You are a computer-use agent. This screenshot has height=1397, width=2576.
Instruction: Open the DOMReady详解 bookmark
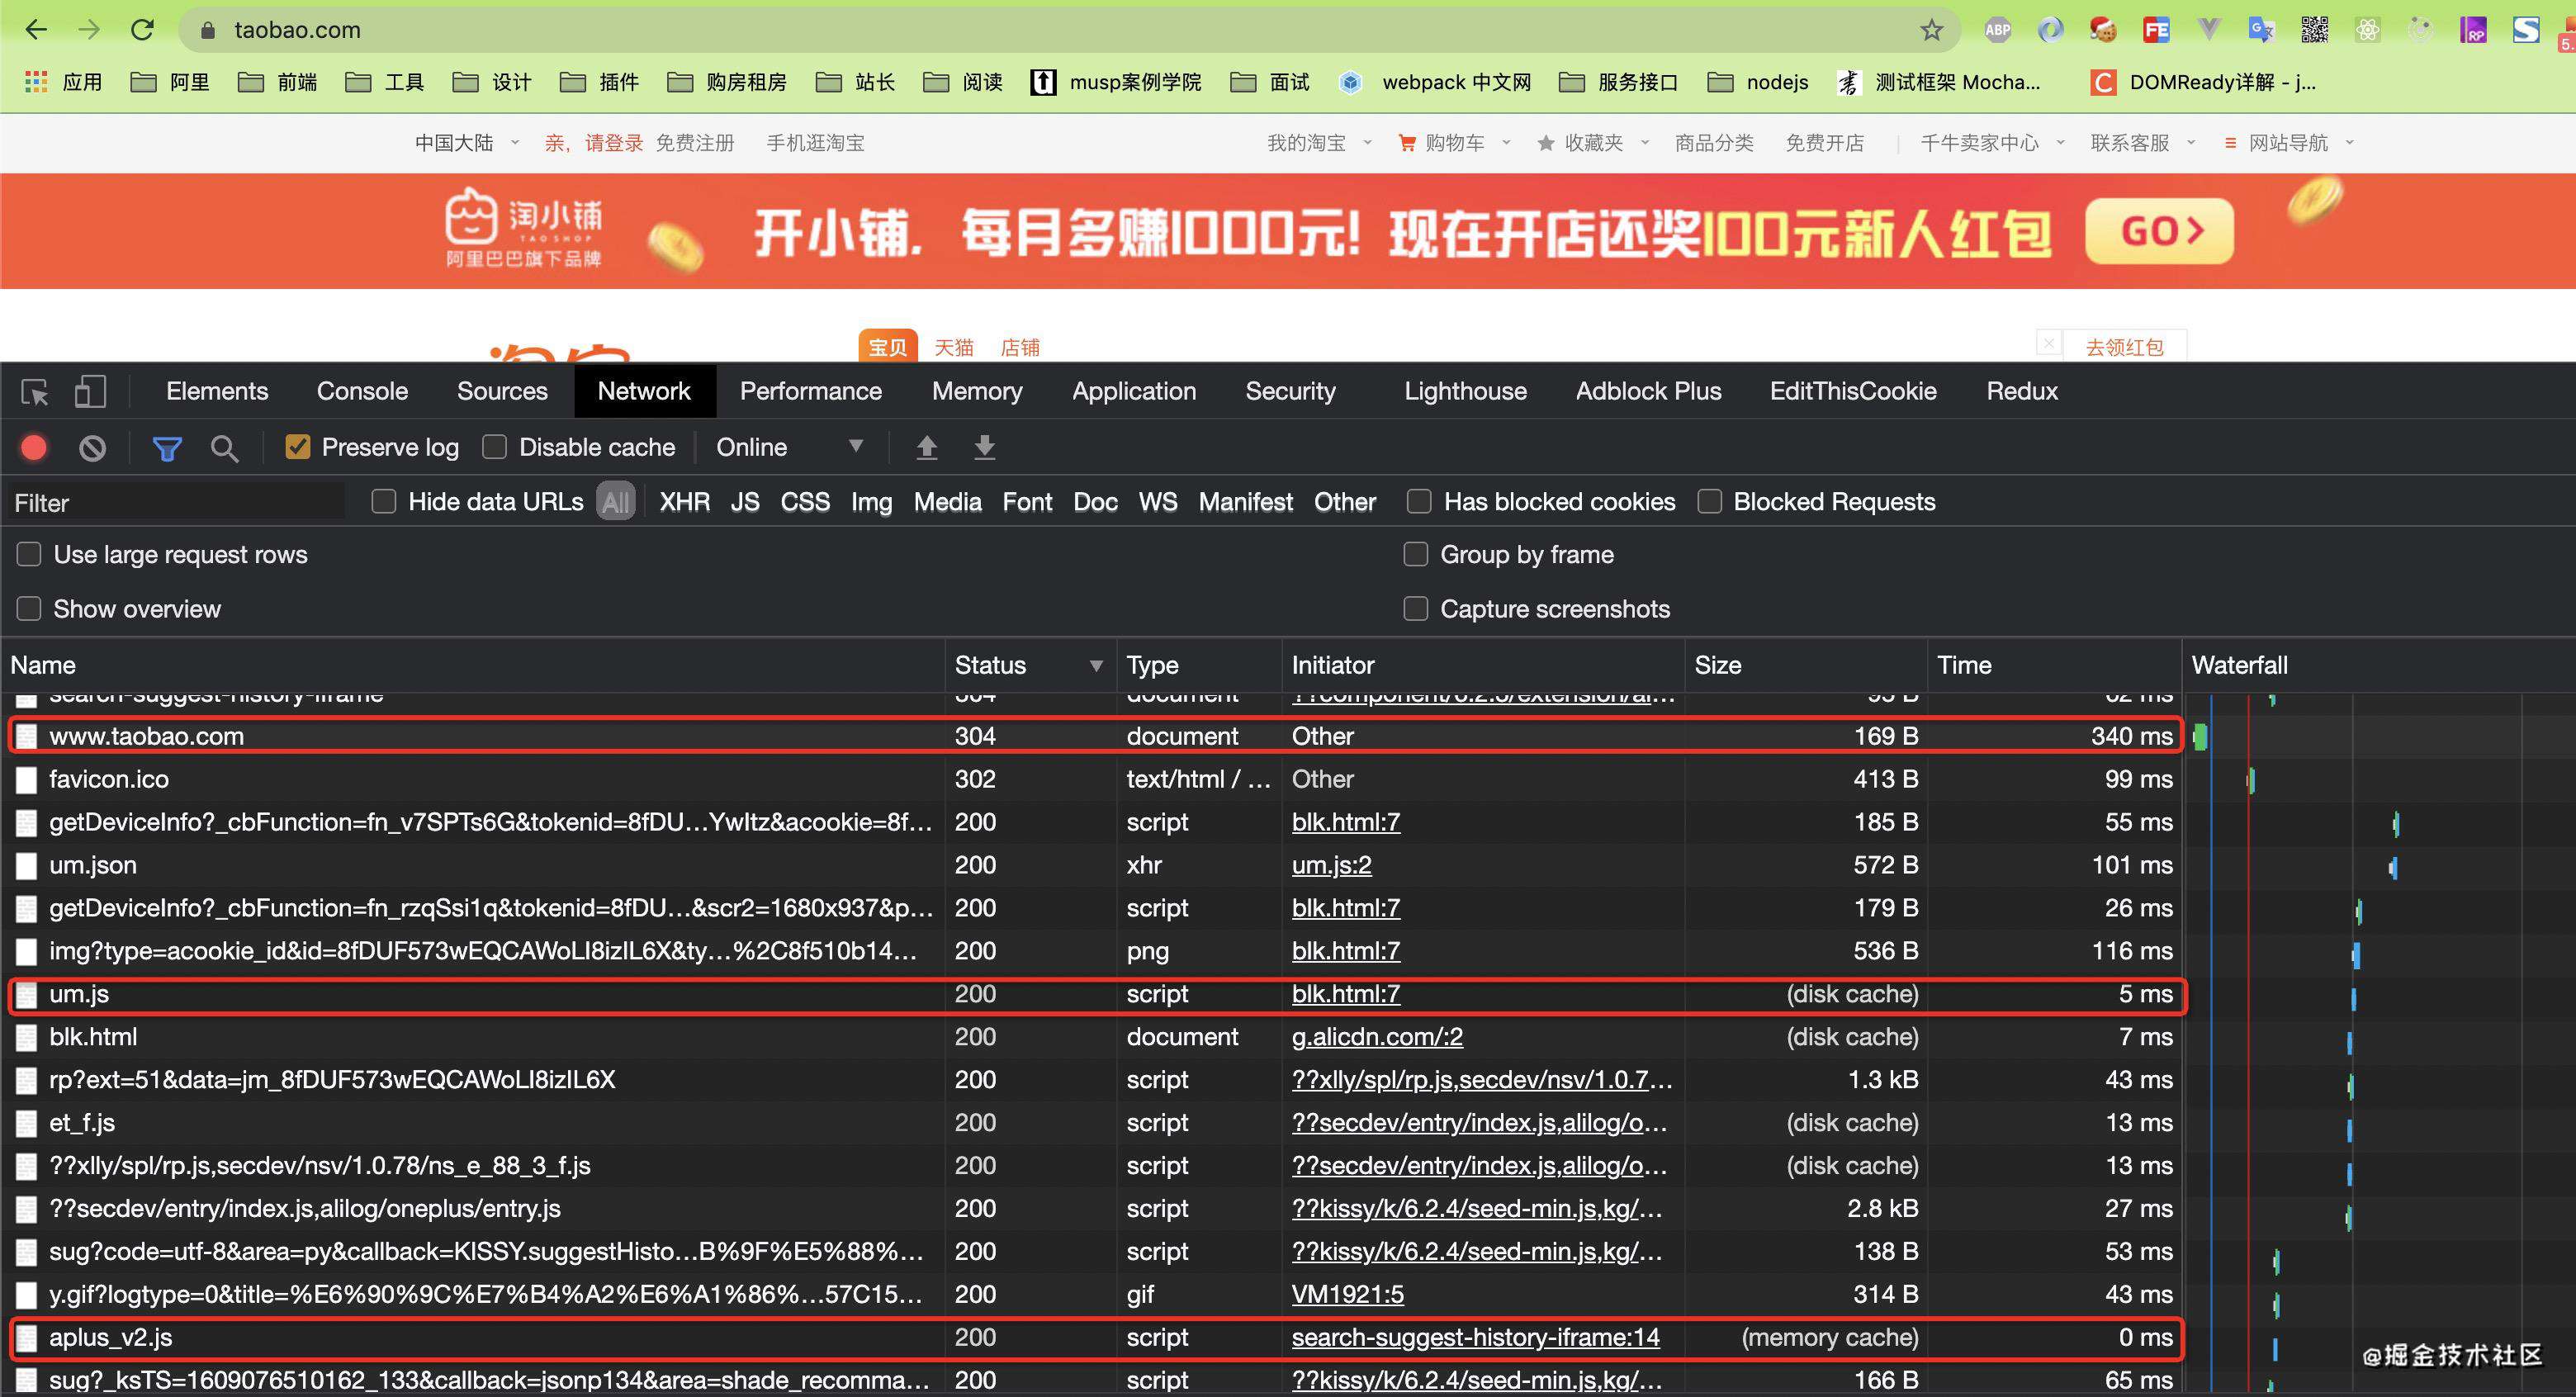2204,82
